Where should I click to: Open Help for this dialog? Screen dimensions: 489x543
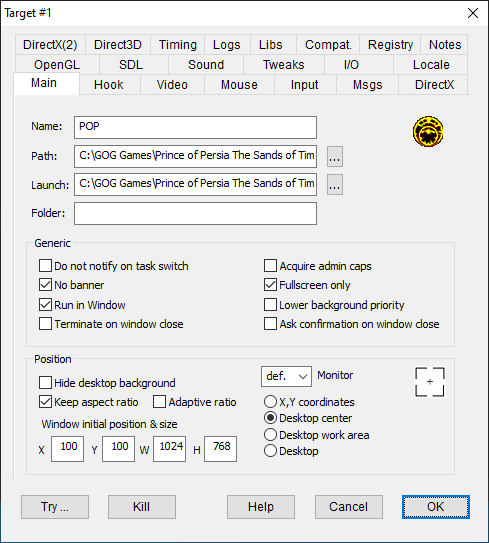(261, 507)
